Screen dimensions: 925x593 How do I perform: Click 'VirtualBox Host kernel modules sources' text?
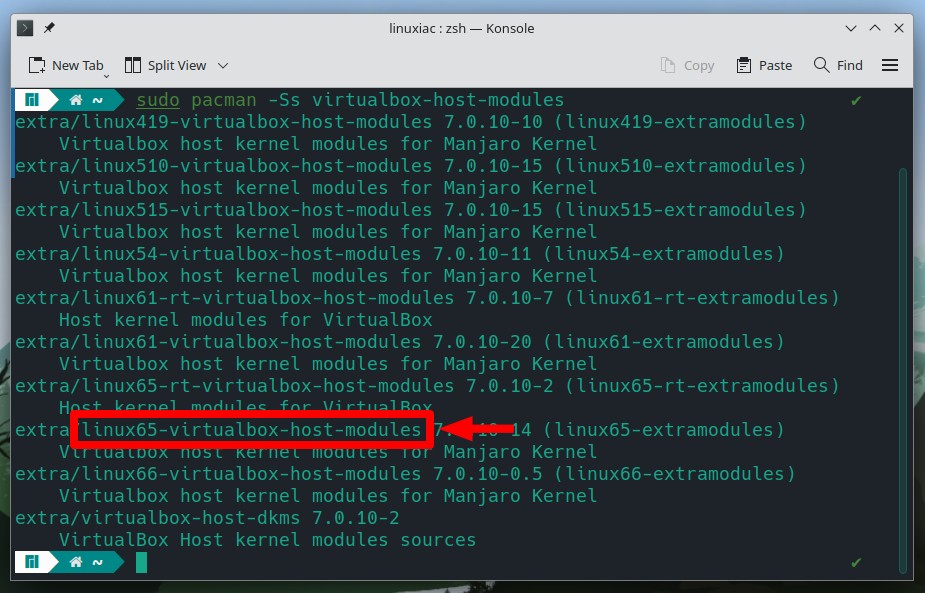267,540
